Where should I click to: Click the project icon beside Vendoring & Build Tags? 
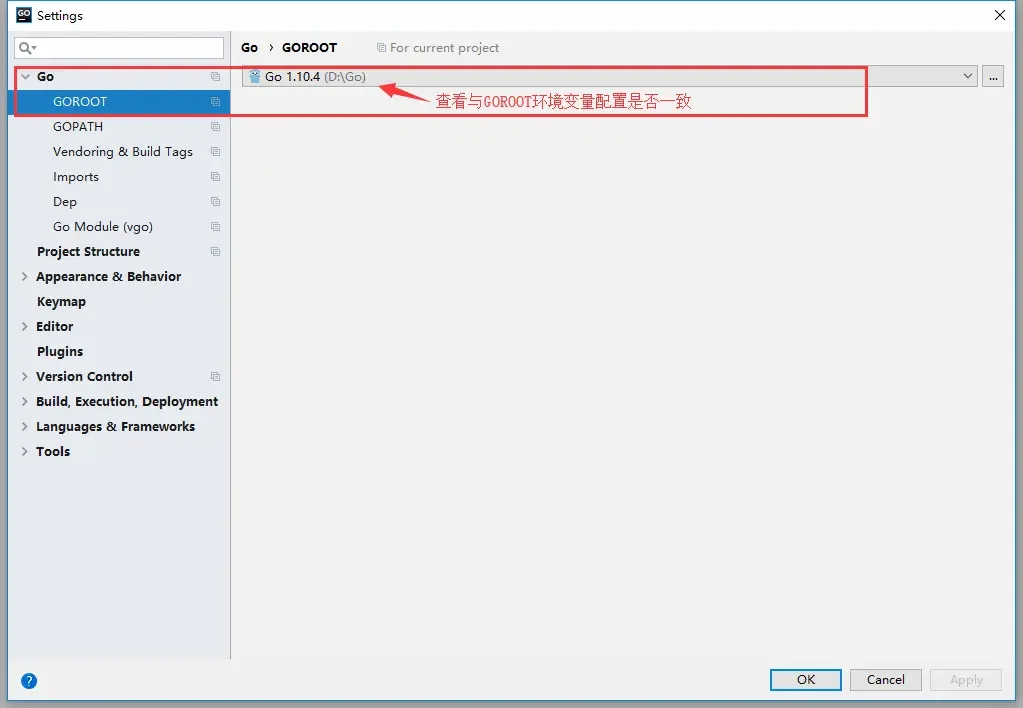[x=215, y=151]
